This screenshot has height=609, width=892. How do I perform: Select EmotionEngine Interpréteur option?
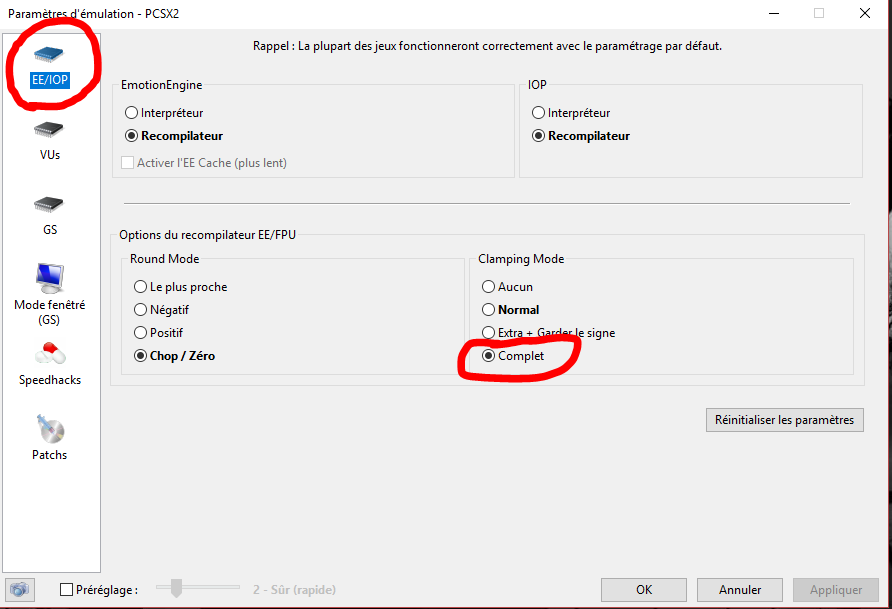132,113
